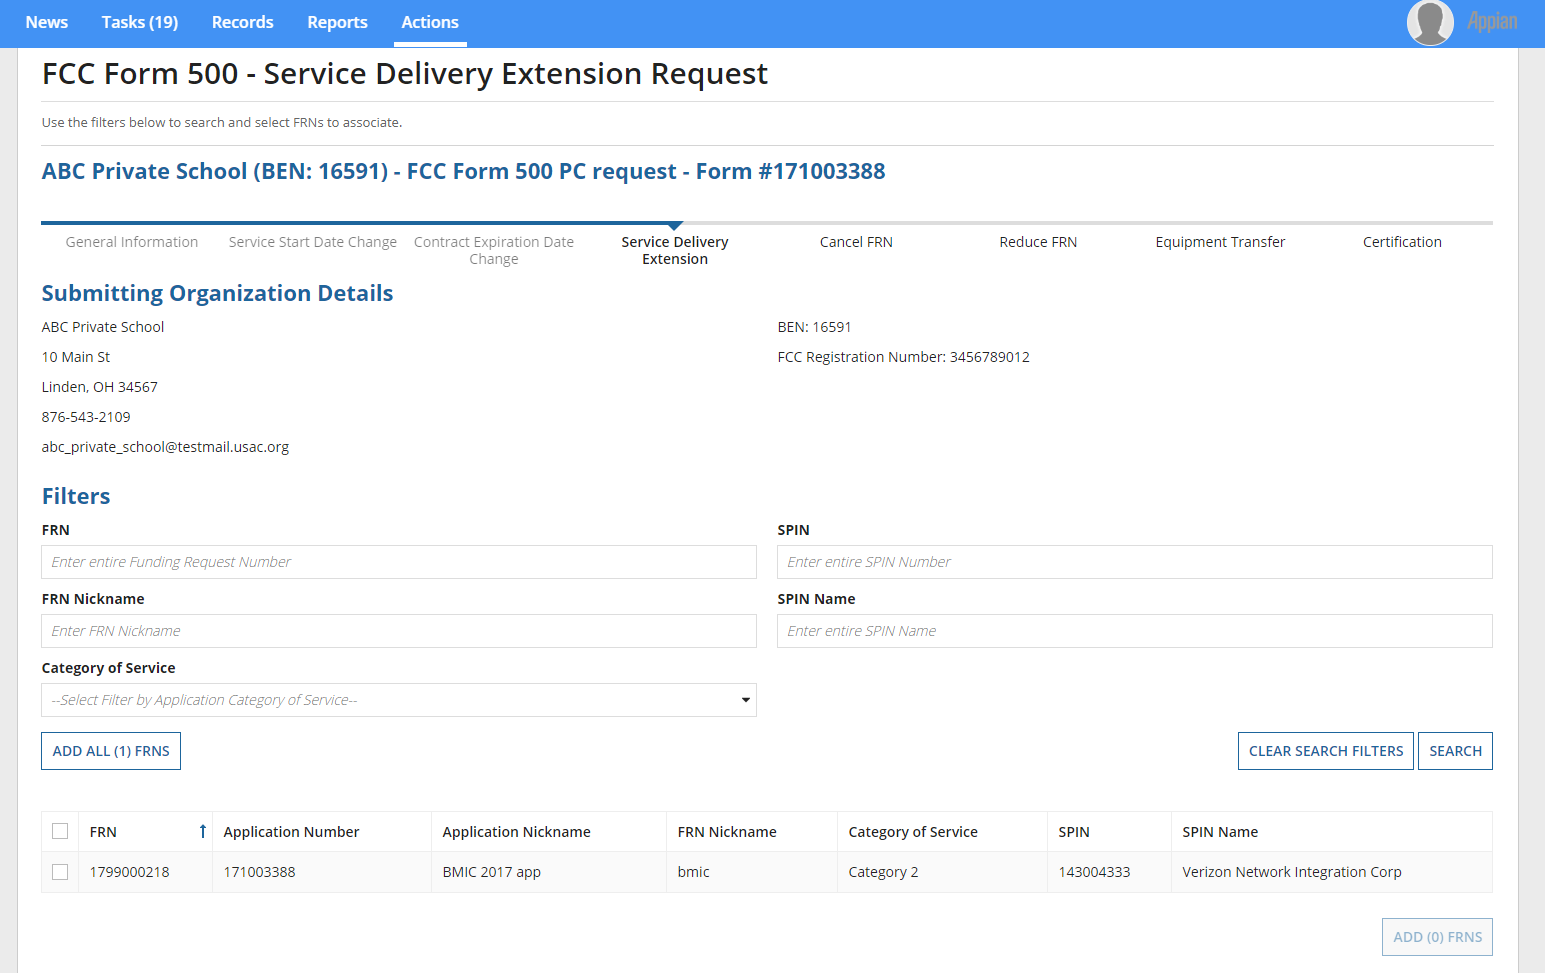Click SPIN cell 143004333
The image size is (1545, 973).
(1094, 872)
